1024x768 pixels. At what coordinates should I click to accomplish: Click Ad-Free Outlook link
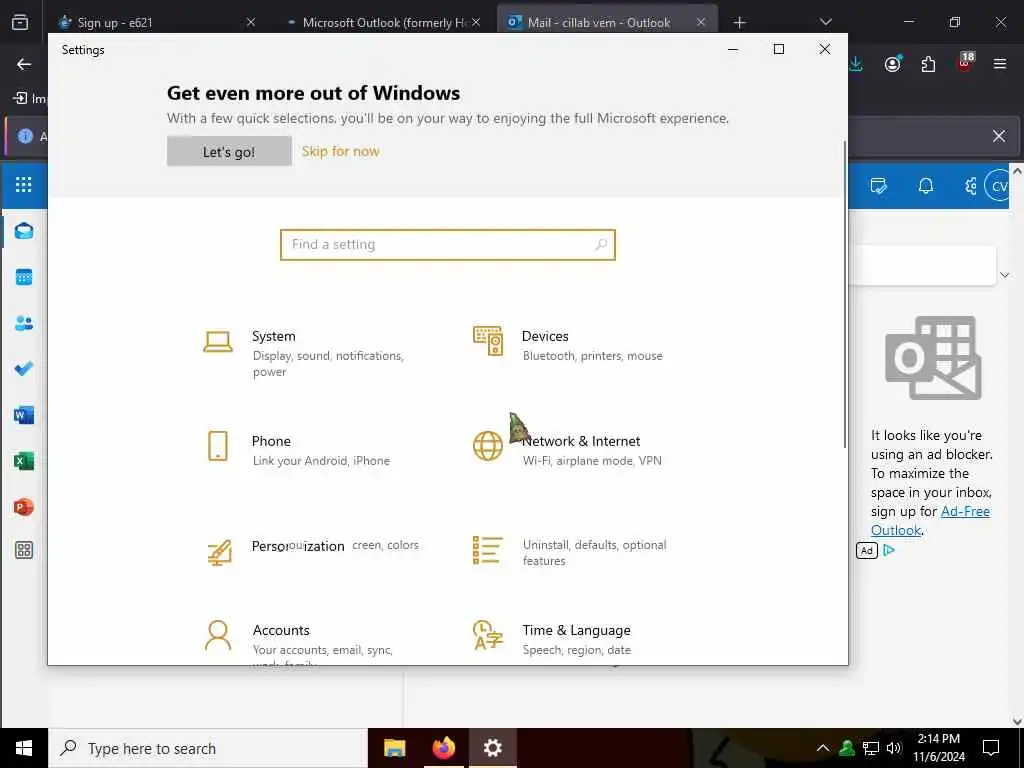(931, 520)
